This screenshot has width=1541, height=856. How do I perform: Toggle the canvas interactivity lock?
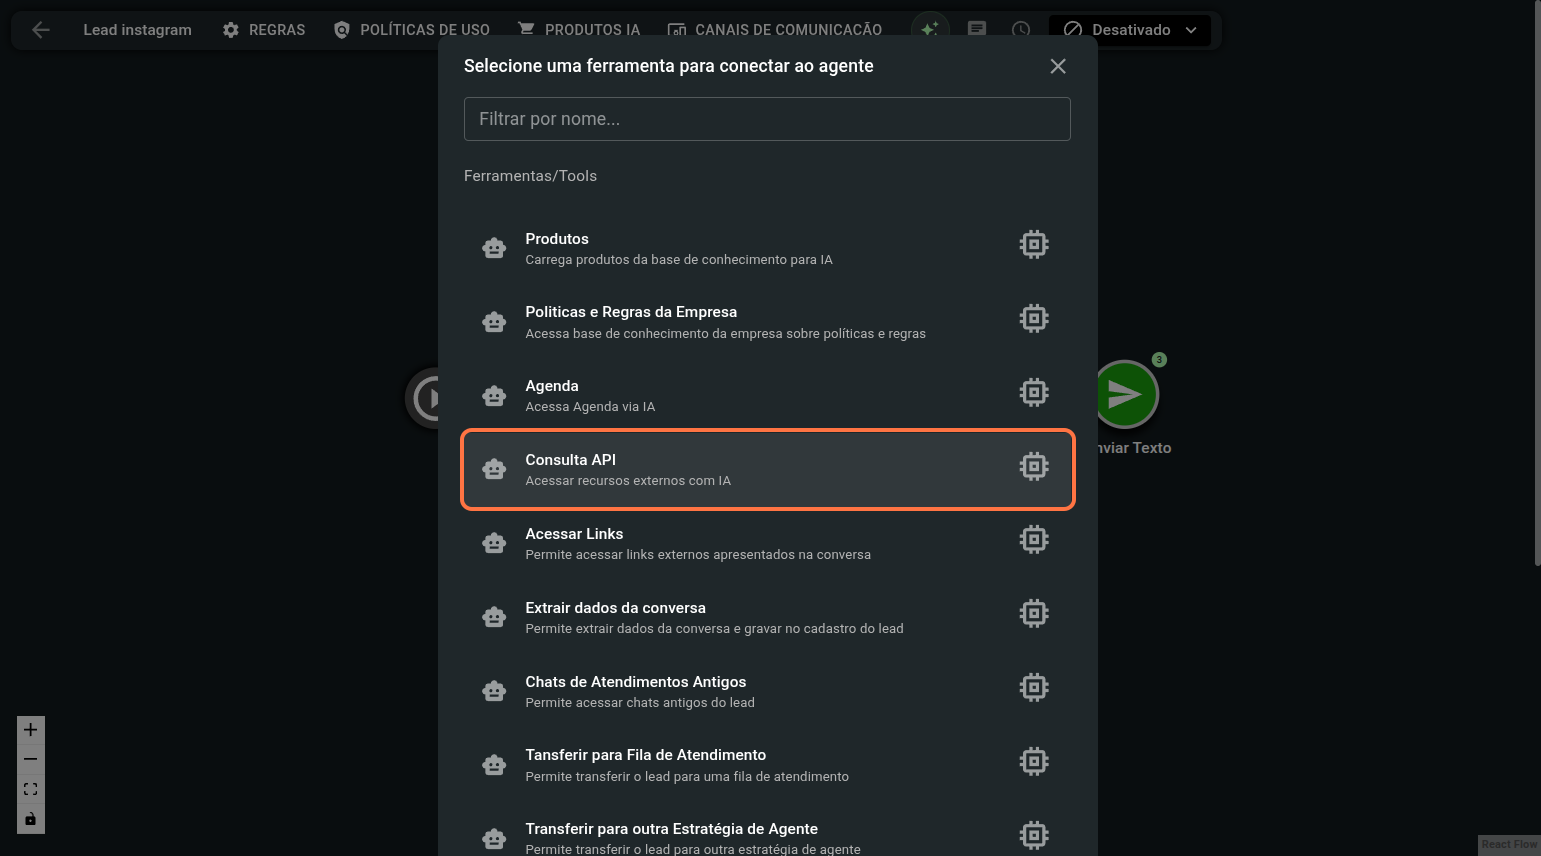tap(31, 819)
